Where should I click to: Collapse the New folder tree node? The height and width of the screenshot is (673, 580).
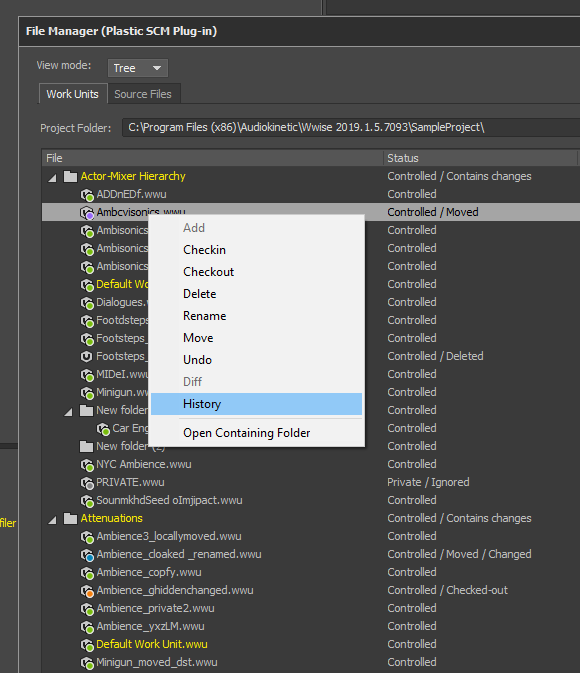[x=68, y=412]
